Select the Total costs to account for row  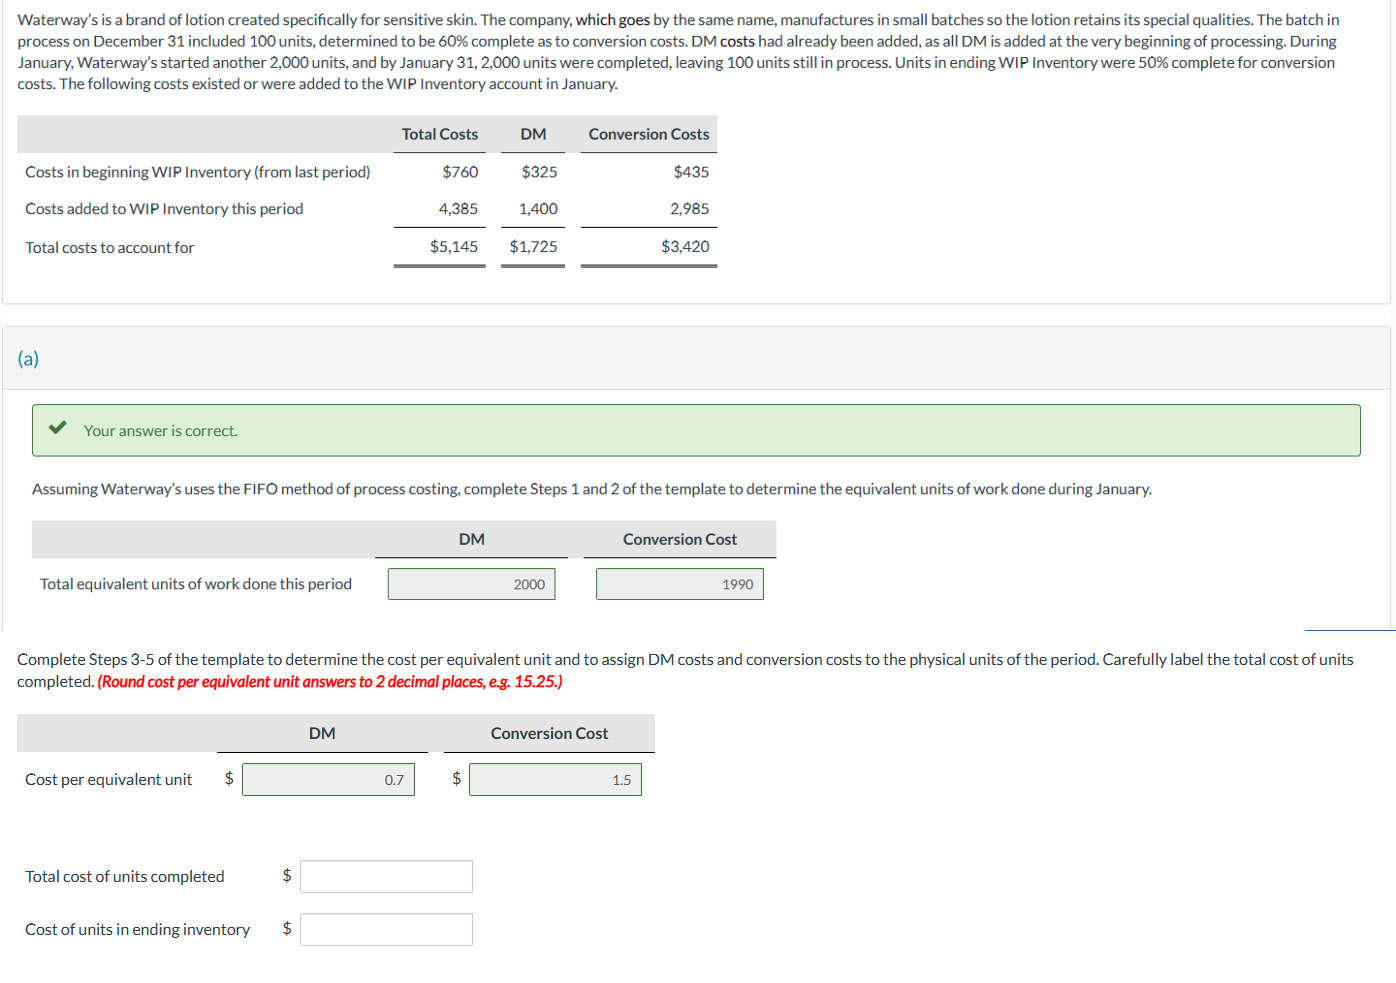pos(110,246)
